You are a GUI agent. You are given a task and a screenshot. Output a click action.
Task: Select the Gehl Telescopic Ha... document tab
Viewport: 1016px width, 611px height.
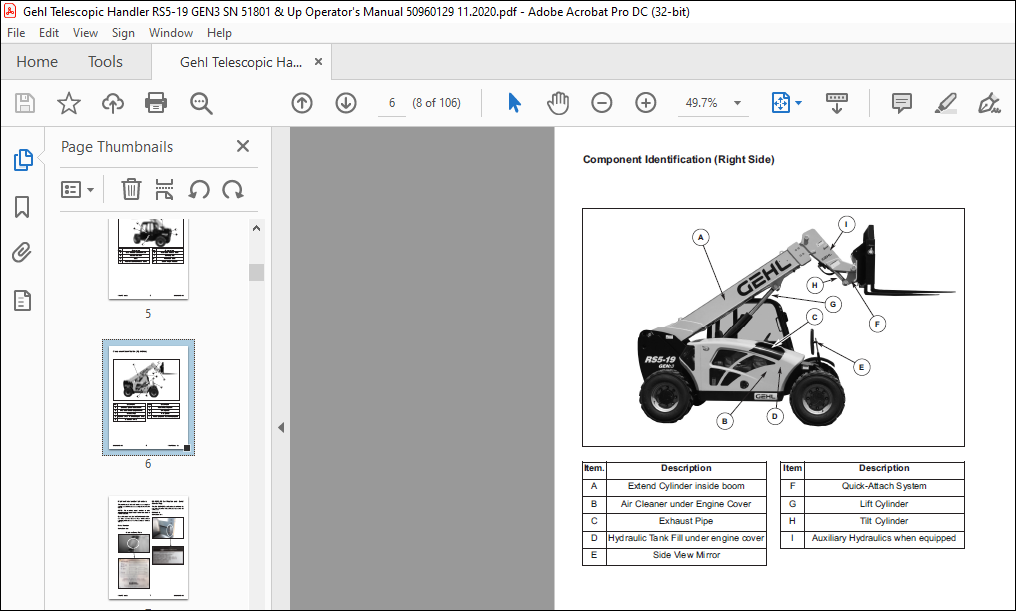point(241,62)
